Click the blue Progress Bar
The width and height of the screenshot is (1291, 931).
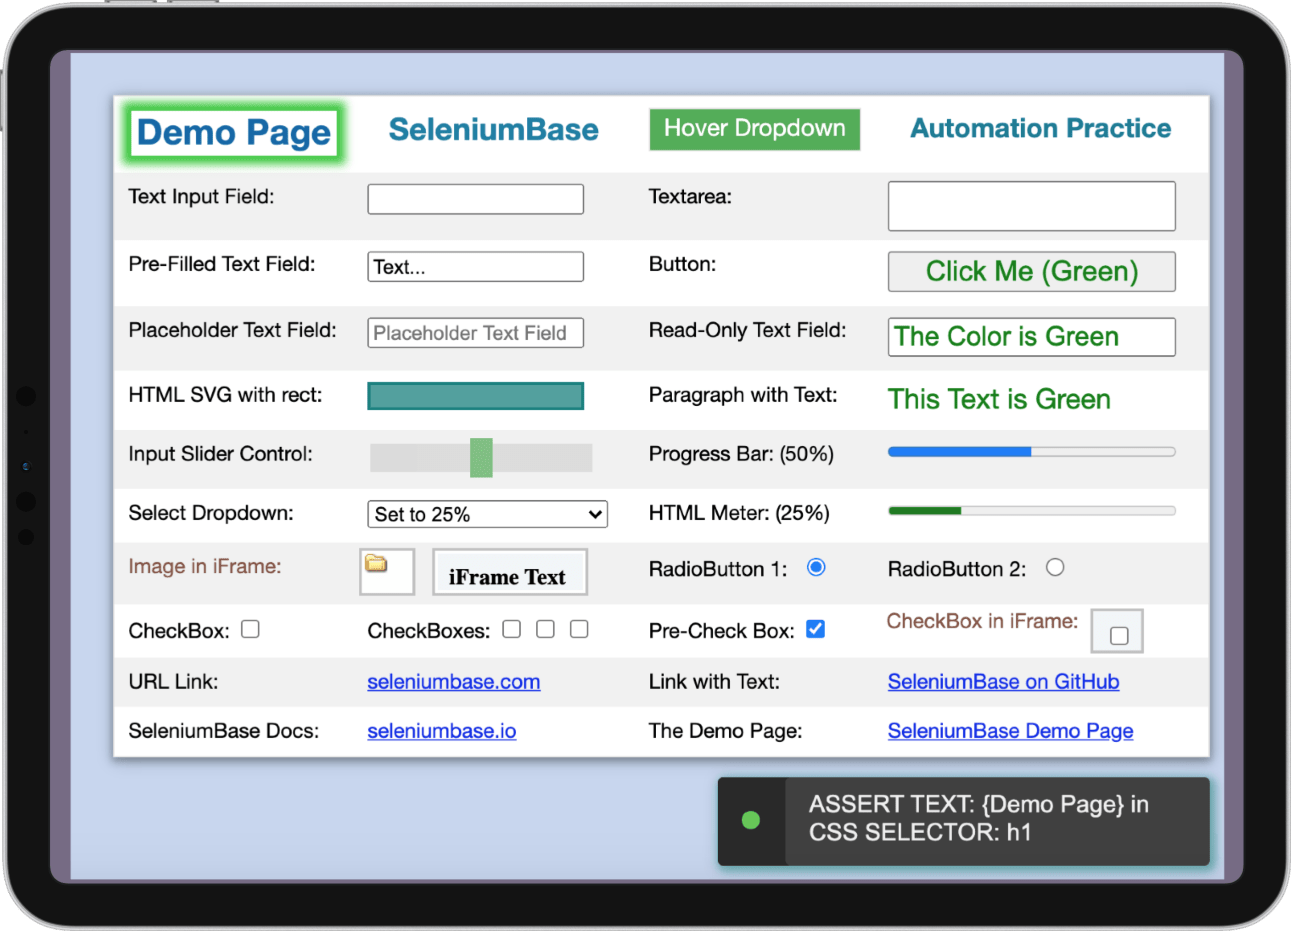pos(1031,452)
